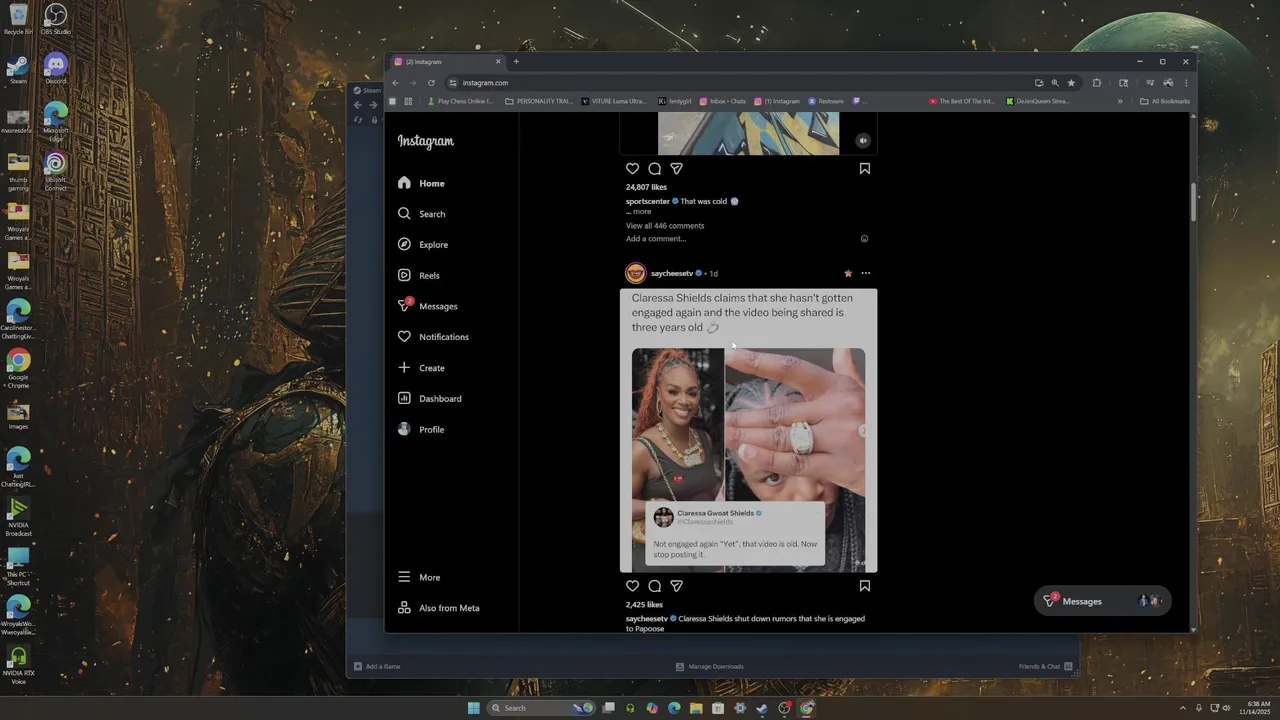Click Add a comment field
This screenshot has height=720, width=1280.
pos(656,239)
